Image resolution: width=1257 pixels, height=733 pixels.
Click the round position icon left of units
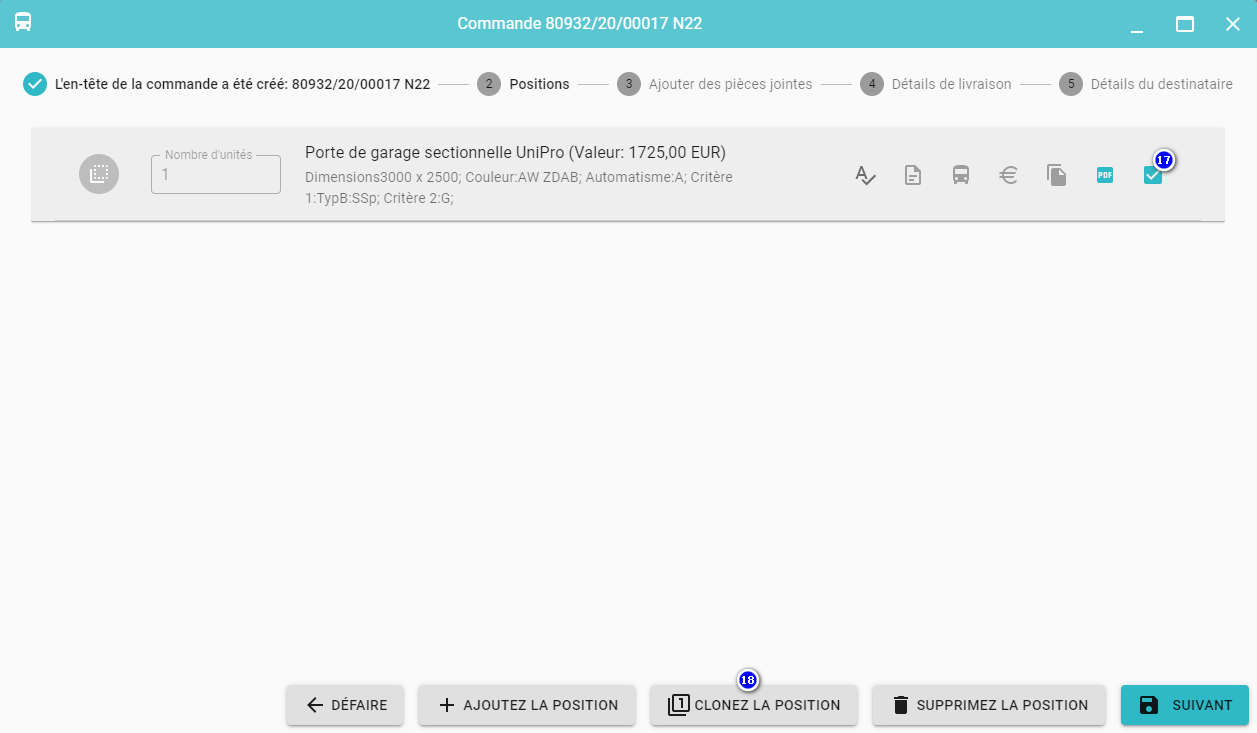99,174
